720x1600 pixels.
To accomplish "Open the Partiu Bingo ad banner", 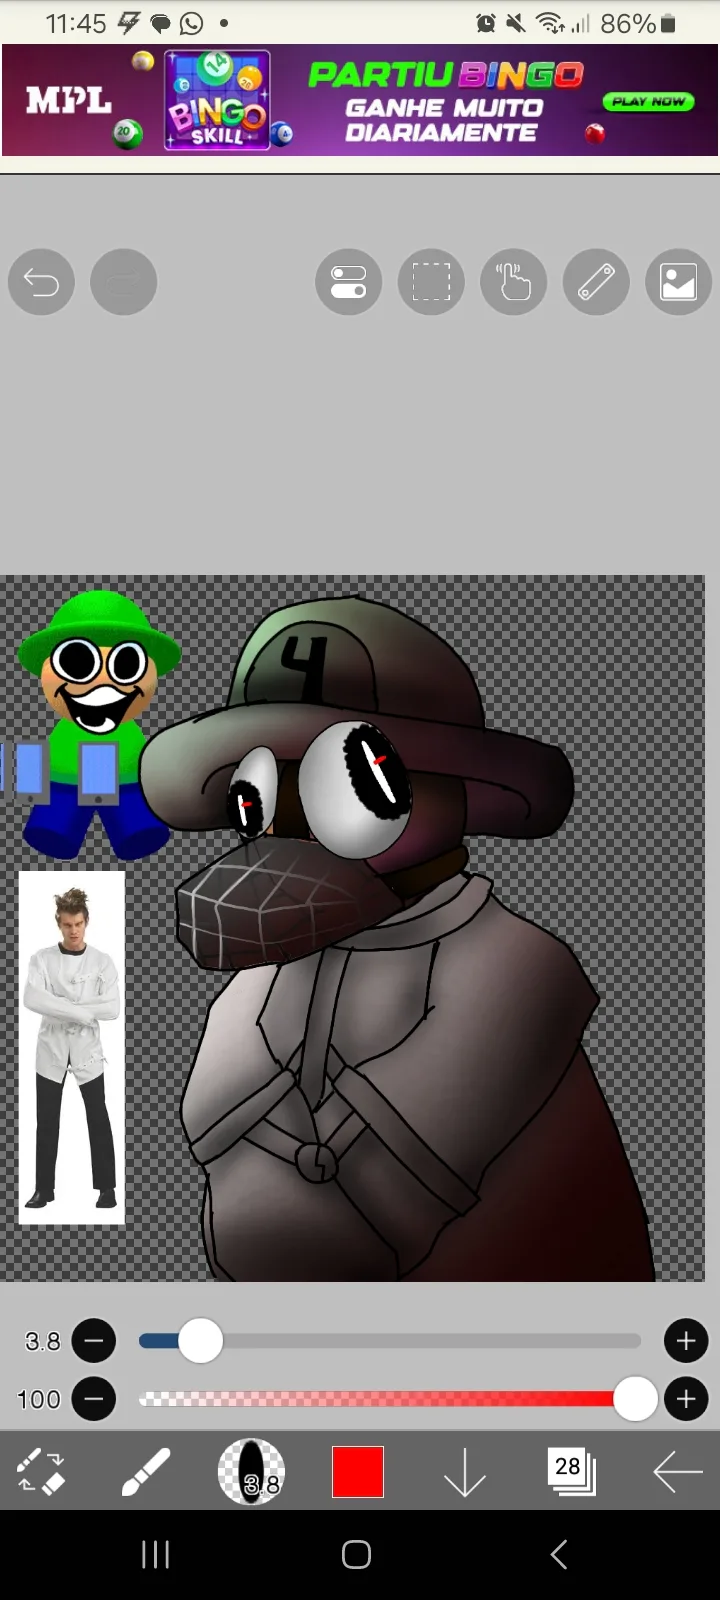I will (x=360, y=100).
